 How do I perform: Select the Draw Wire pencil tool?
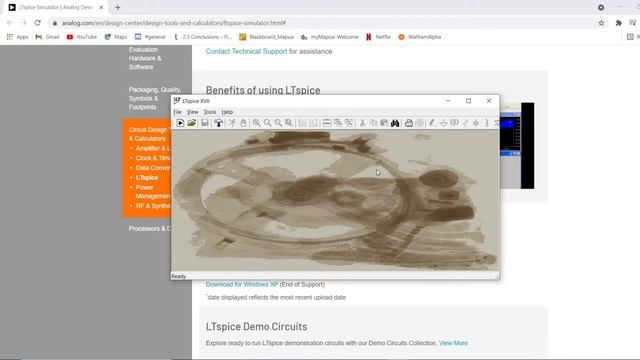pyautogui.click(x=432, y=123)
